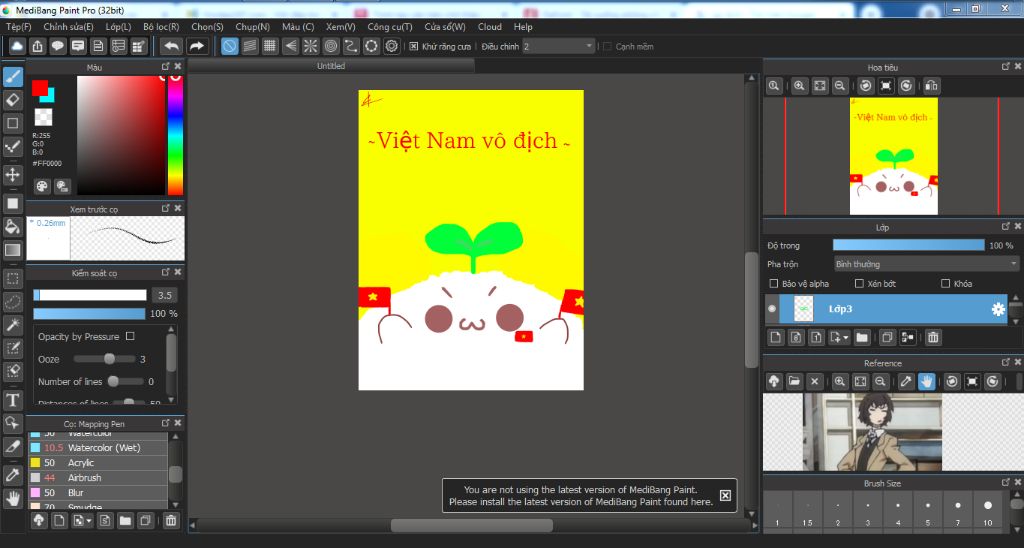Select the Hand pan tool
Image resolution: width=1024 pixels, height=548 pixels.
click(x=12, y=498)
